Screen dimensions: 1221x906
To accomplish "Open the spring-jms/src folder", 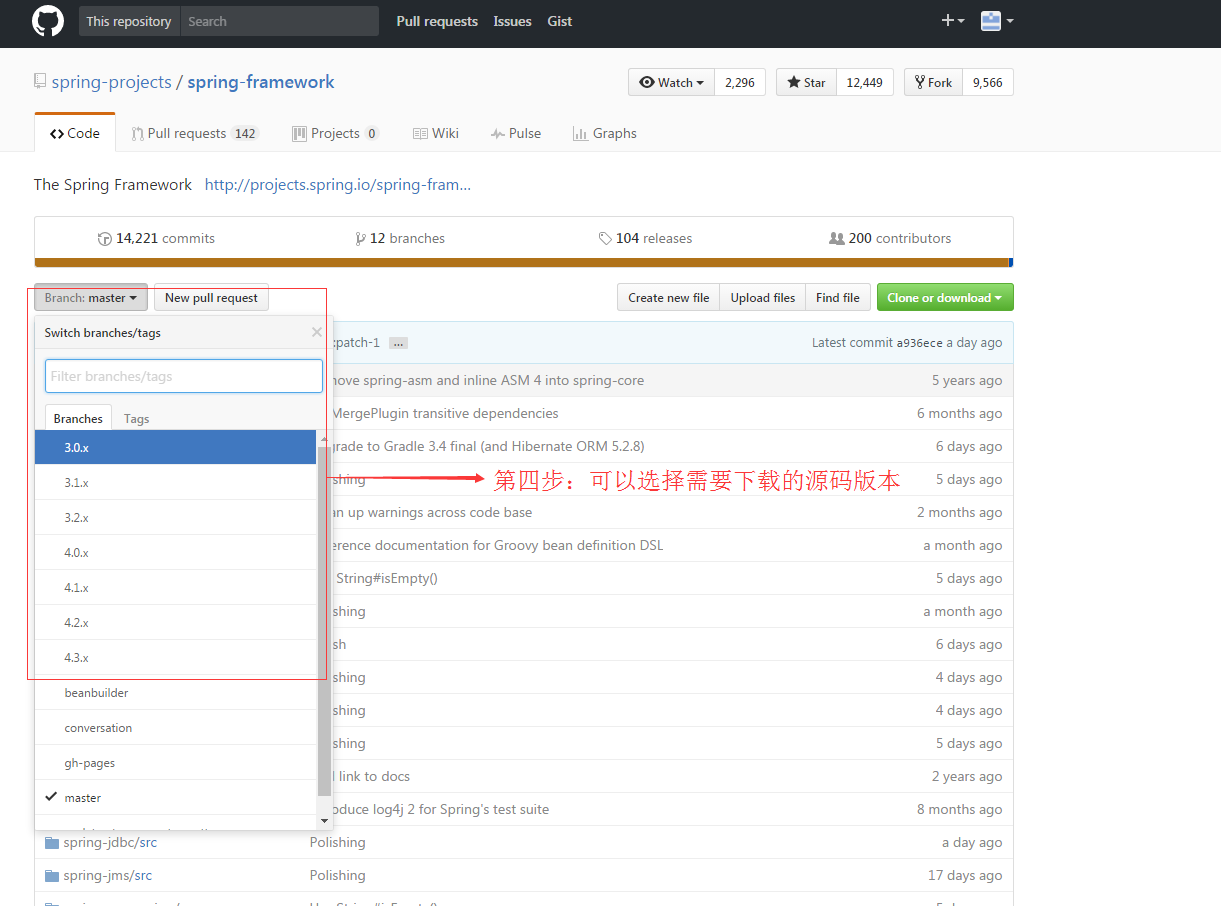I will click(108, 875).
